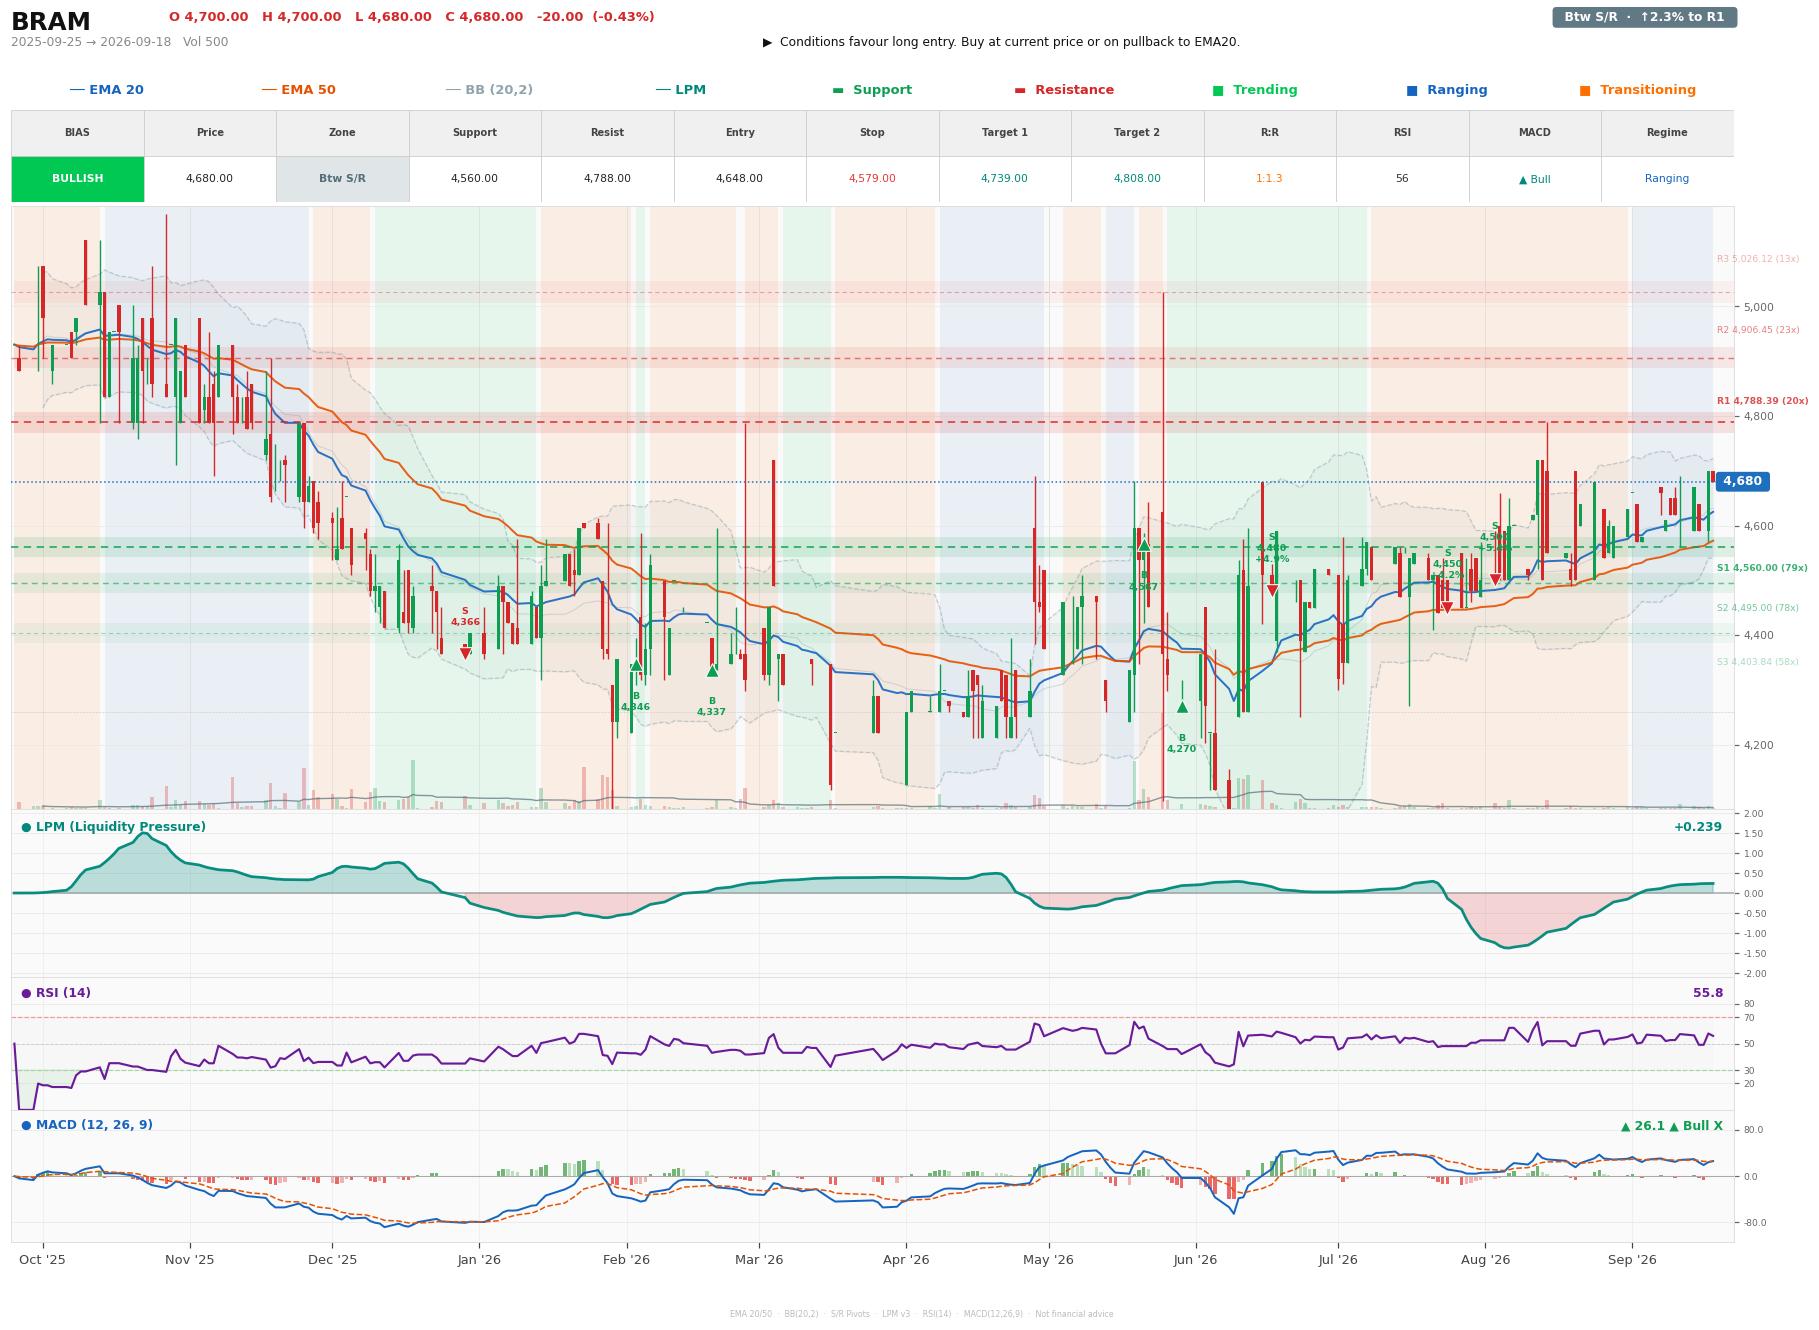Screen dimensions: 1819x1330
Task: Select the 4,648.00 entry value
Action: tap(739, 179)
